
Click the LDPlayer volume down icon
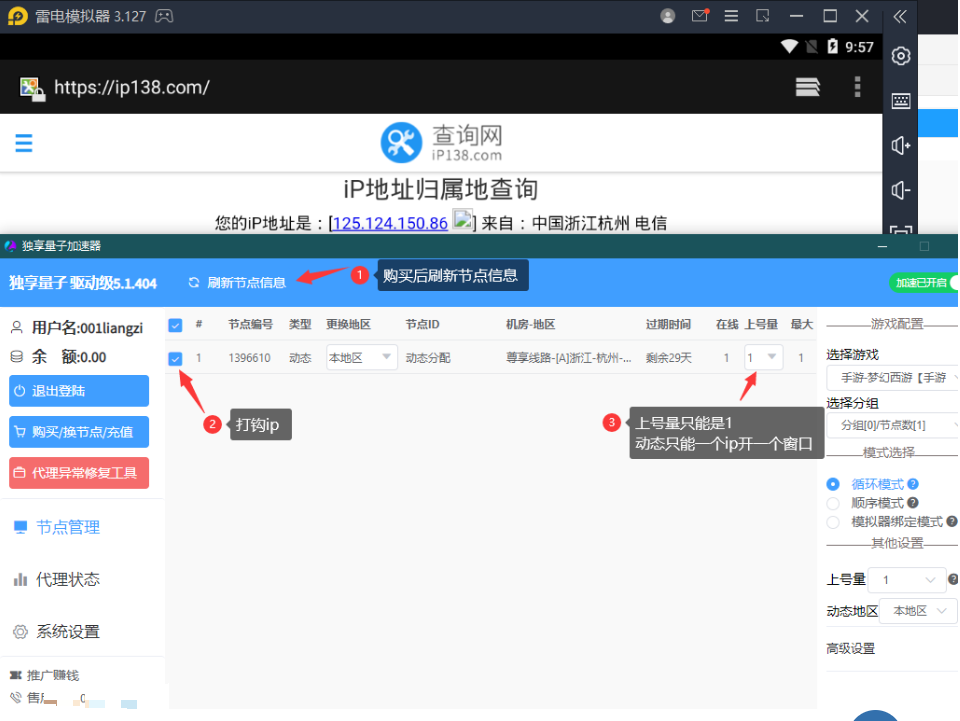901,190
